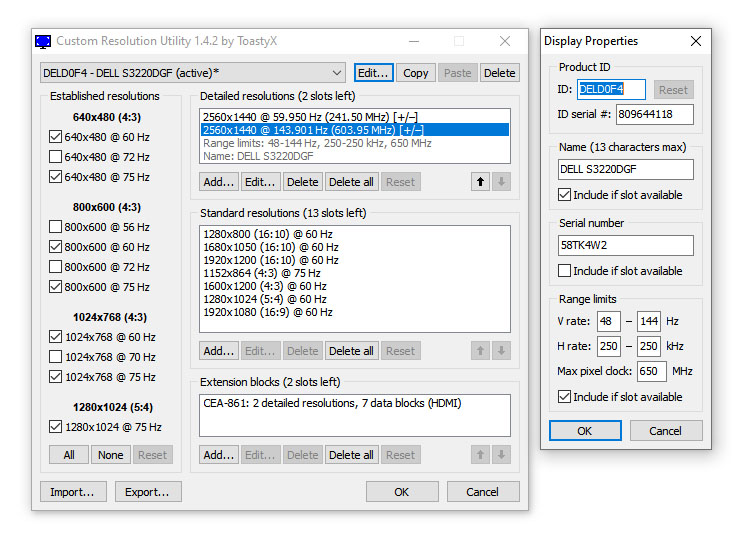
Task: Select 1920x1080 (16:9) @ 60 Hz row
Action: (355, 312)
